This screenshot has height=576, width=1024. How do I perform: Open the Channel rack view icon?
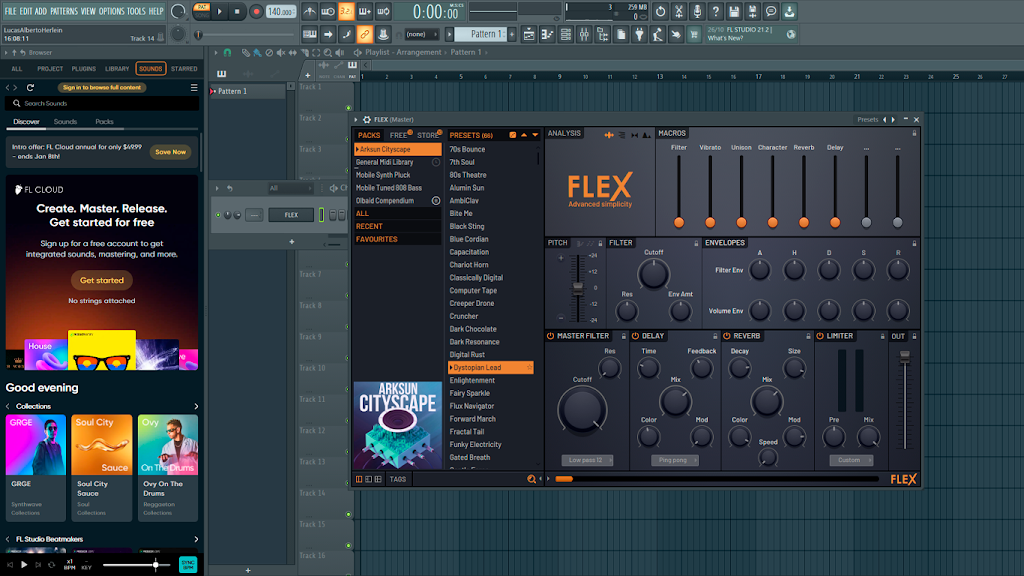[x=566, y=34]
